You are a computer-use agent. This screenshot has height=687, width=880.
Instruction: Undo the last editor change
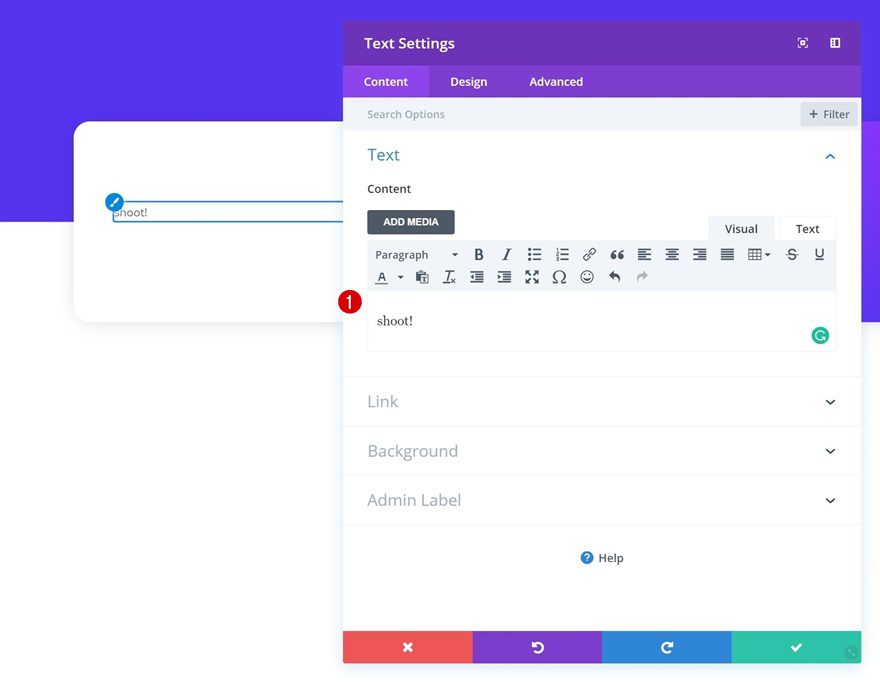click(614, 277)
